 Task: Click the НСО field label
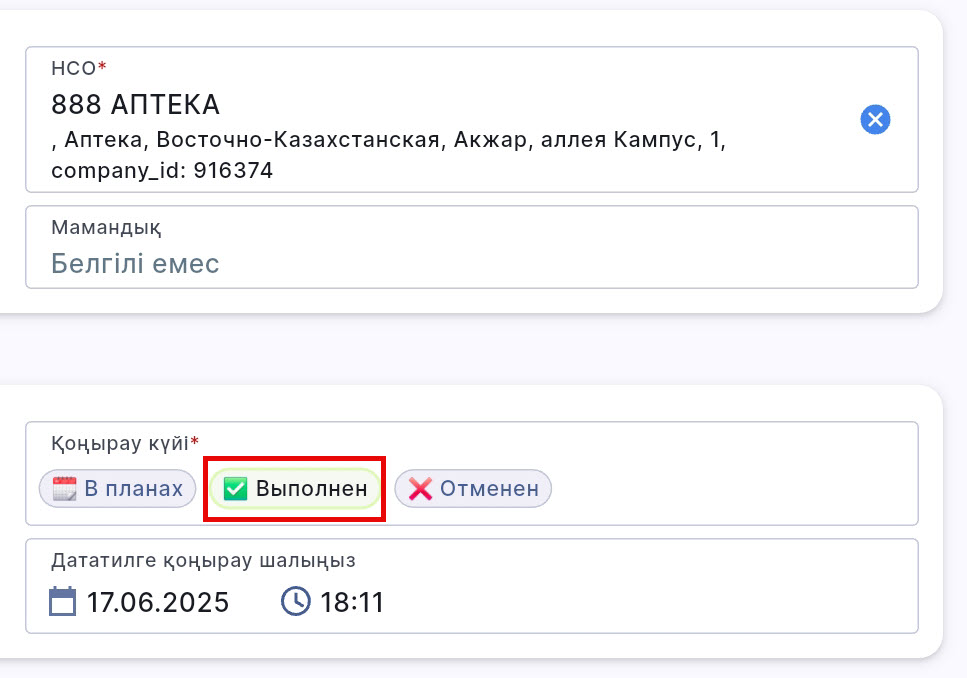[x=74, y=68]
